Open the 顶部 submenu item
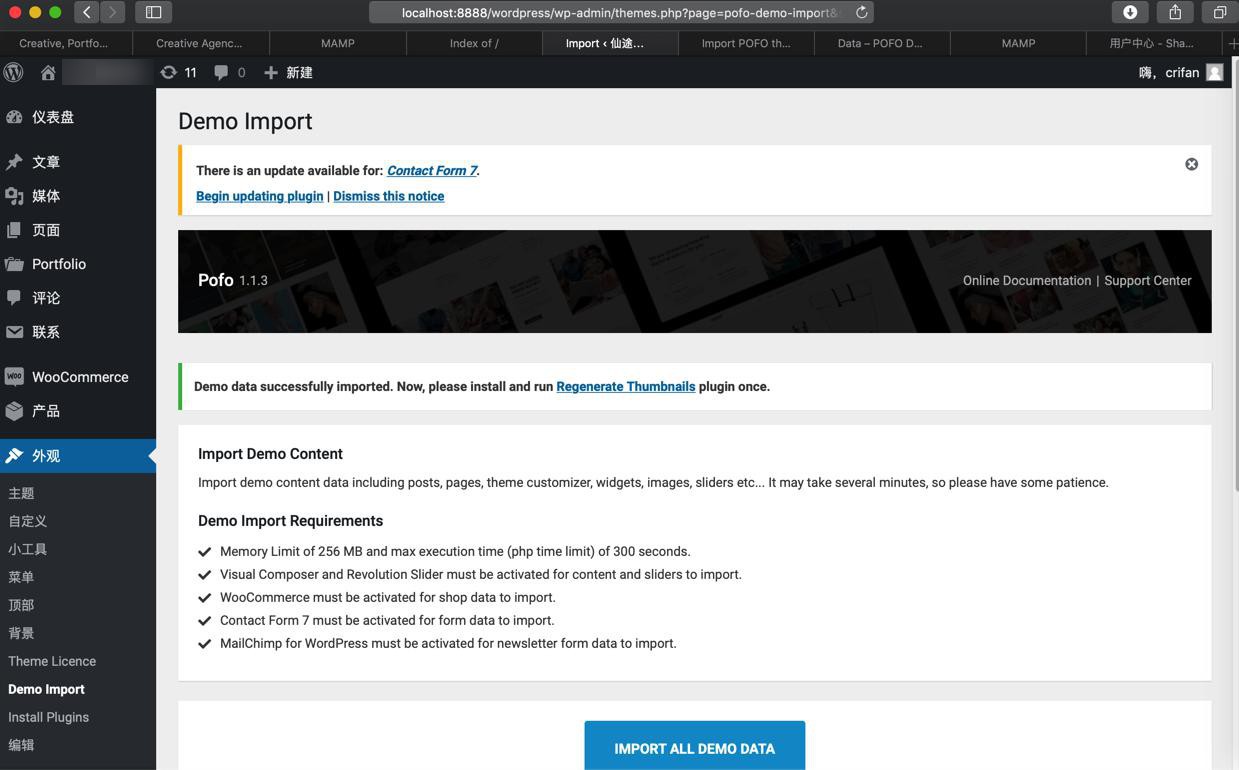The image size is (1239, 770). (x=21, y=605)
